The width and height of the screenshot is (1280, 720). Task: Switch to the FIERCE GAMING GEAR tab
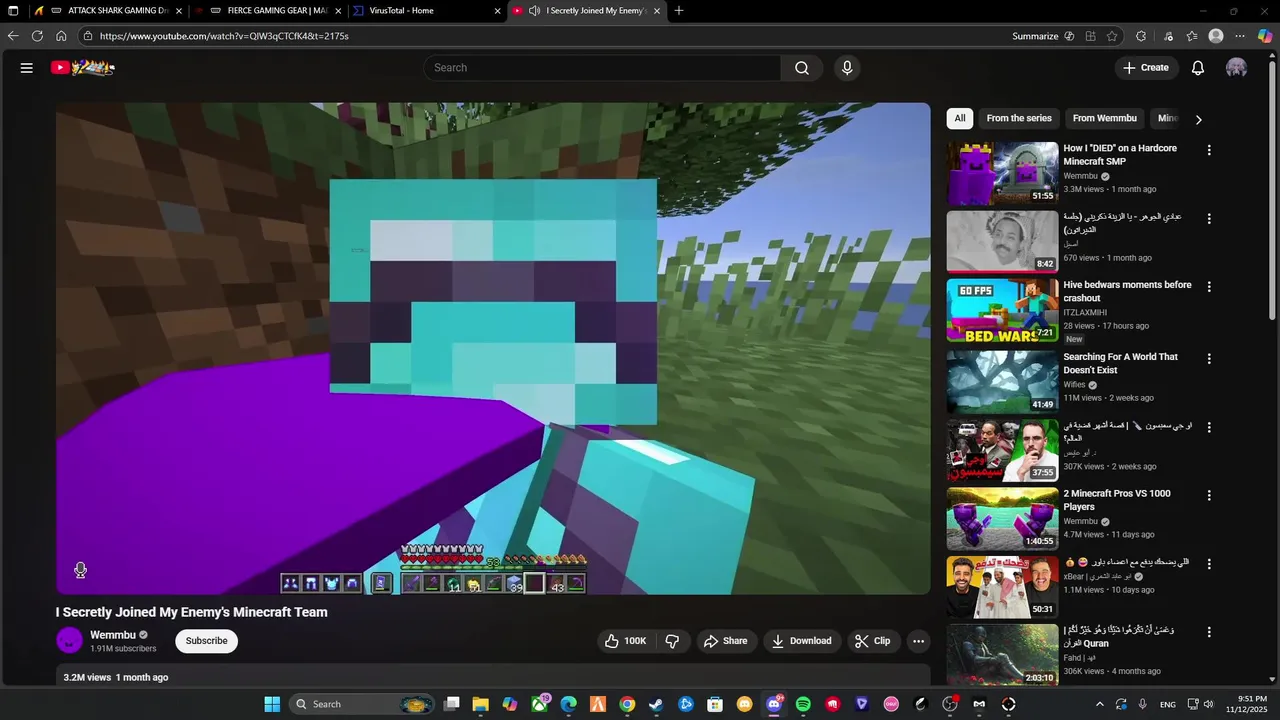point(268,11)
